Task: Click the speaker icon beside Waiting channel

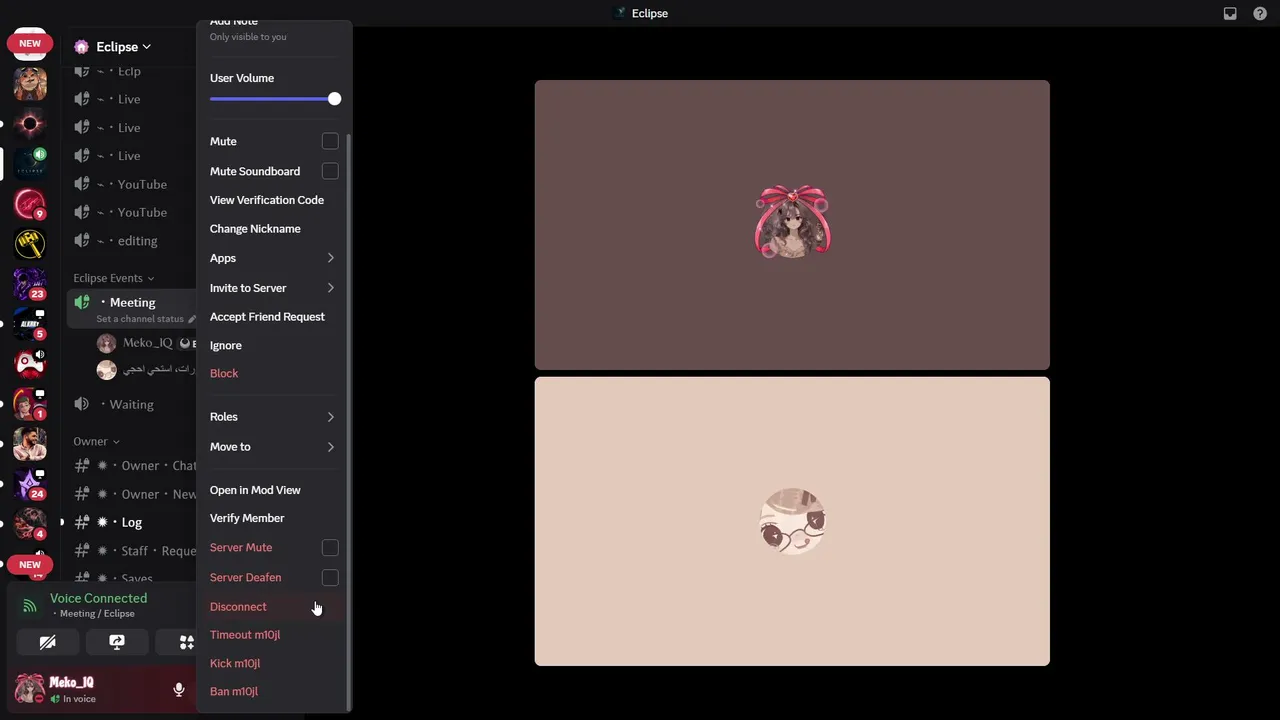Action: point(82,404)
